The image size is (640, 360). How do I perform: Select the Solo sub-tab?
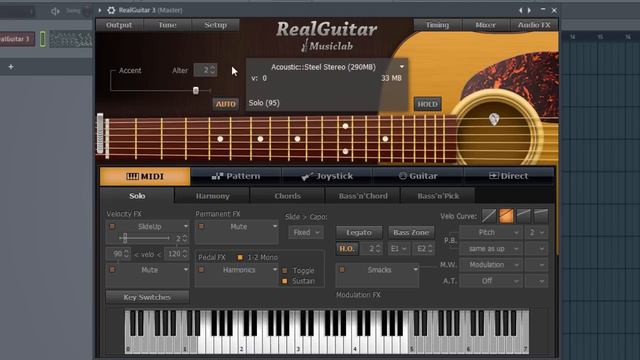137,196
